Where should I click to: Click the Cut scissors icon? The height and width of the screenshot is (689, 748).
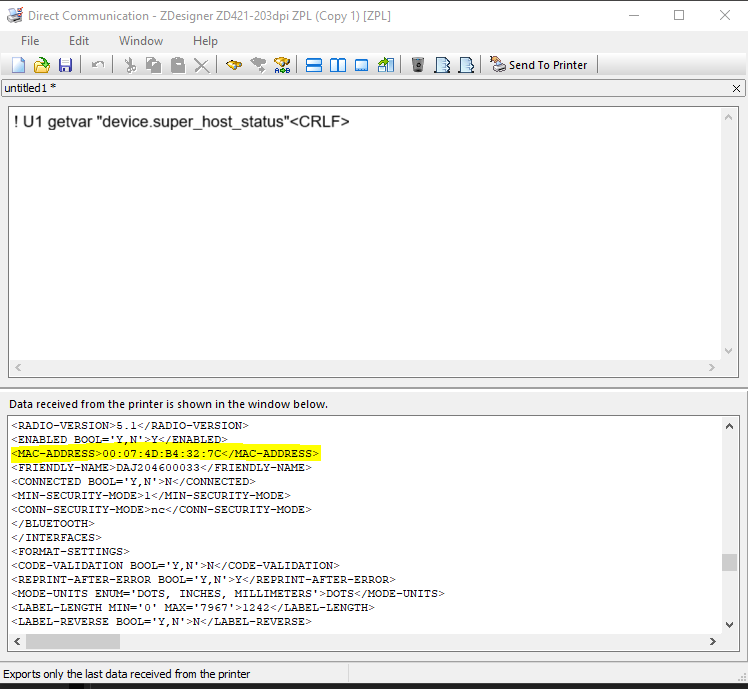coord(129,65)
